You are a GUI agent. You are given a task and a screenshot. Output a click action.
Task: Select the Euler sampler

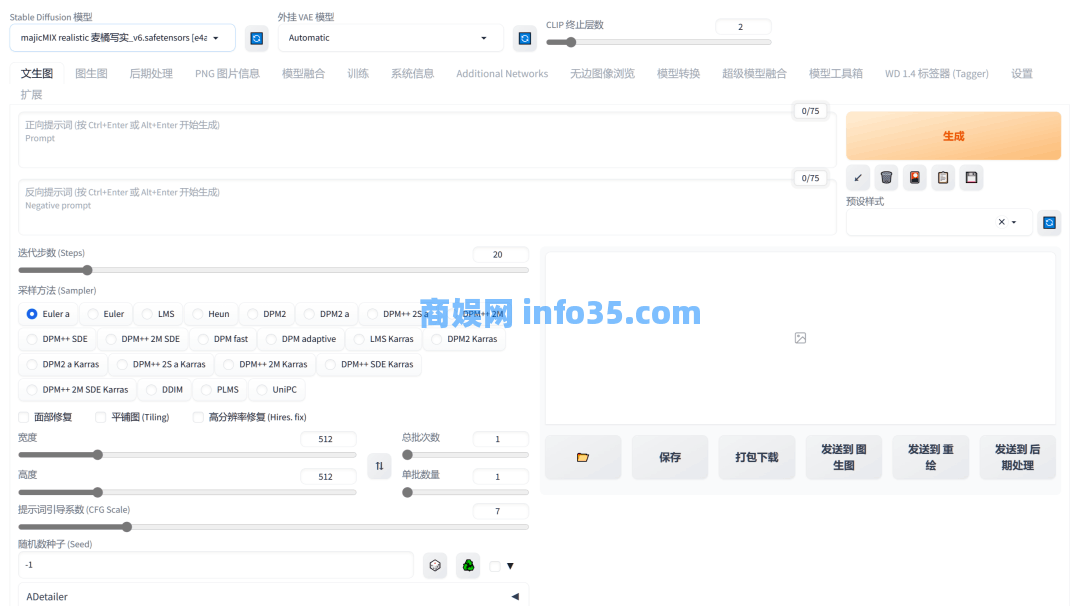pyautogui.click(x=106, y=314)
